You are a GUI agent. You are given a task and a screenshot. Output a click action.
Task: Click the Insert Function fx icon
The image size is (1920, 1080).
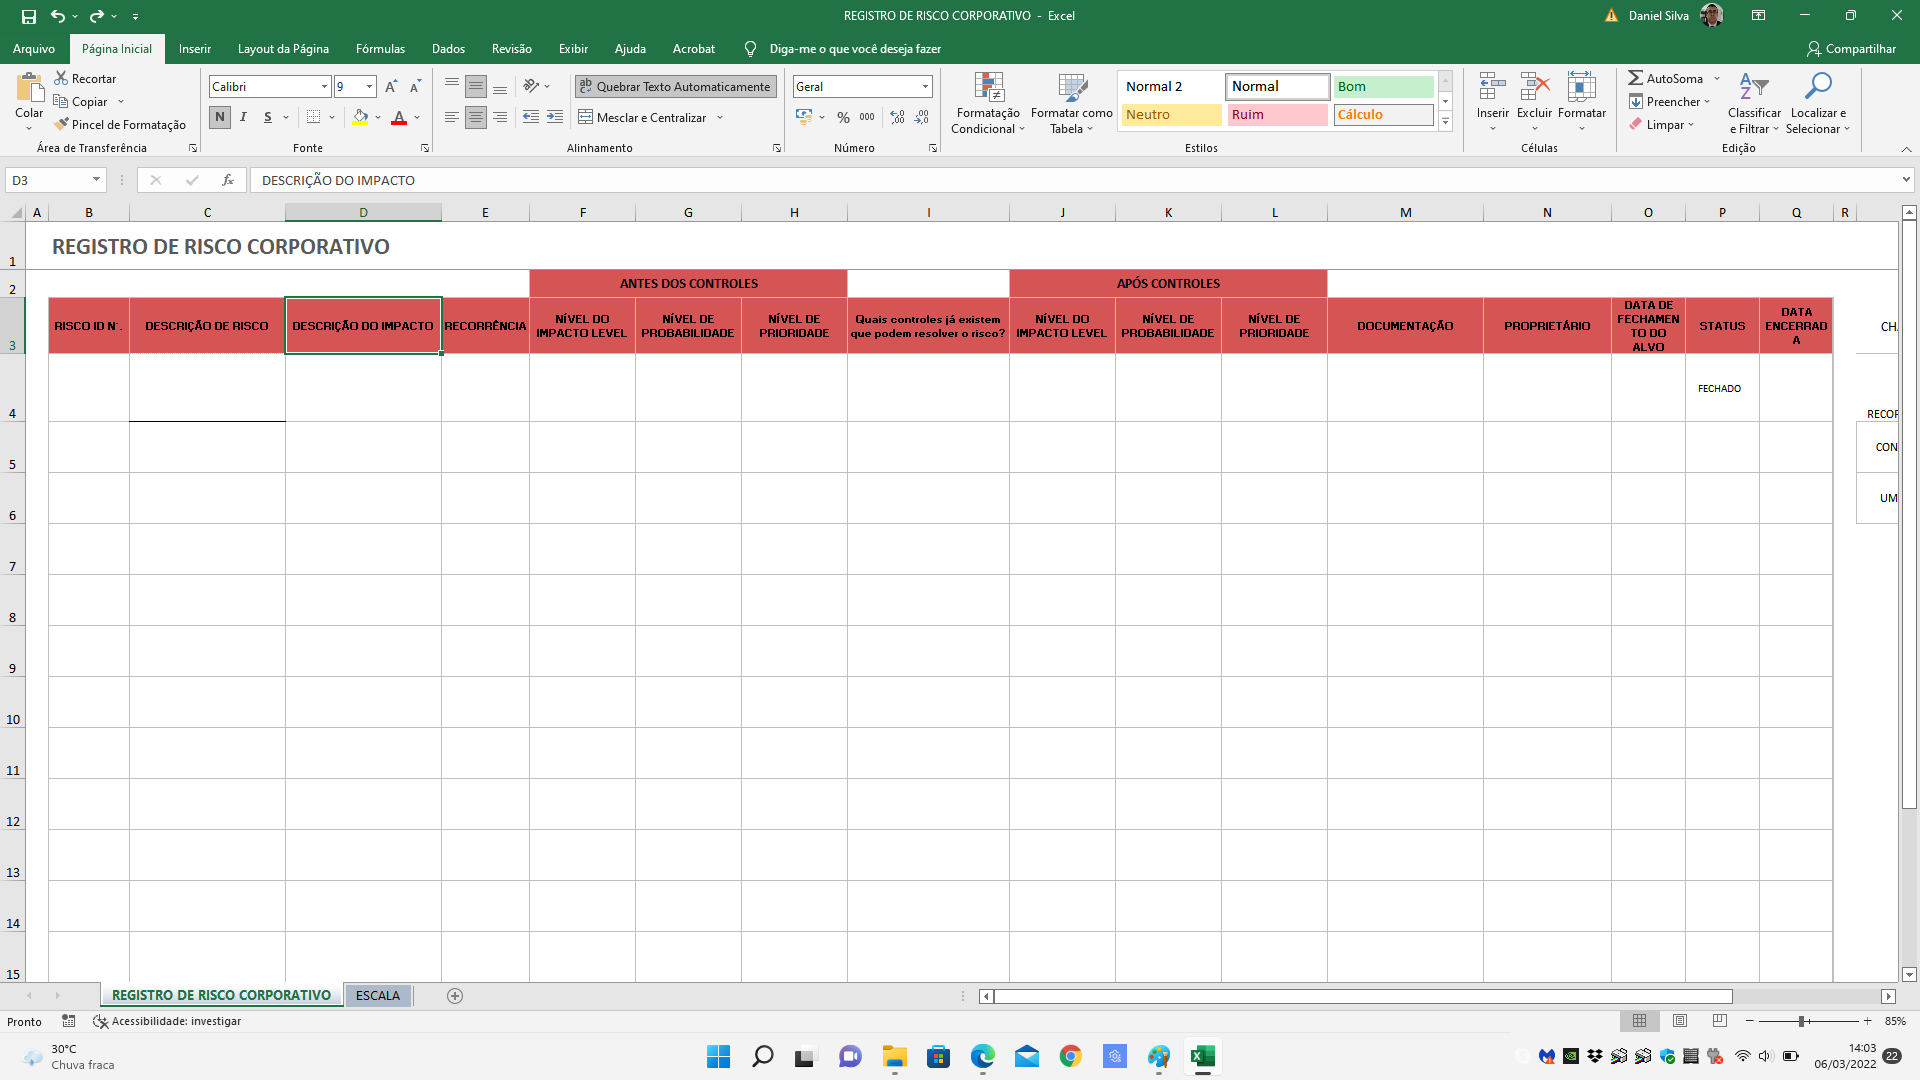coord(228,180)
